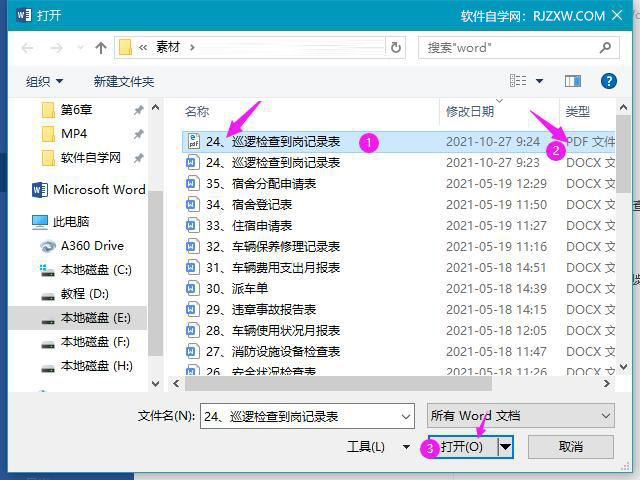Click horizontal scrollbar left arrow

[x=176, y=384]
